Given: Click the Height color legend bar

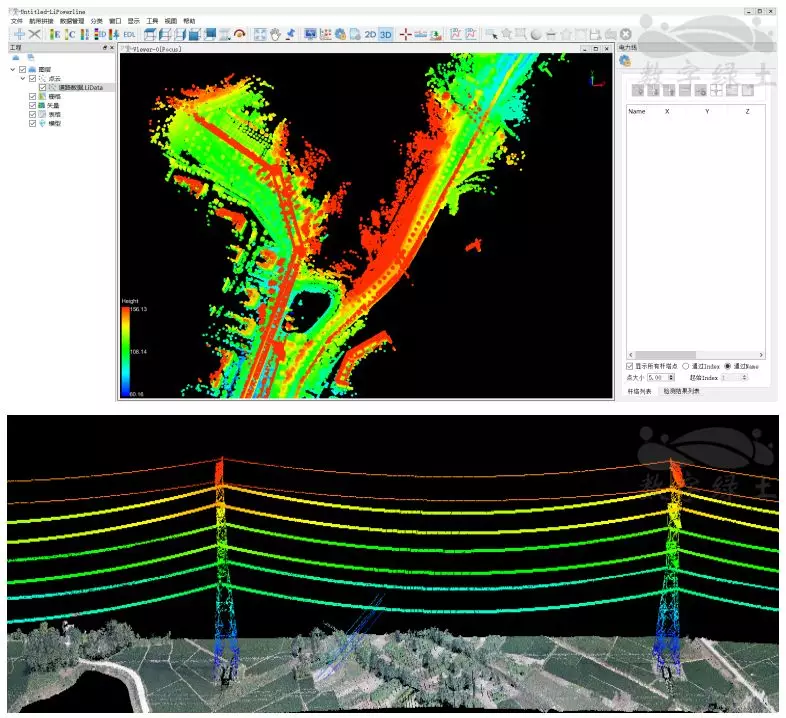Looking at the screenshot, I should (125, 351).
